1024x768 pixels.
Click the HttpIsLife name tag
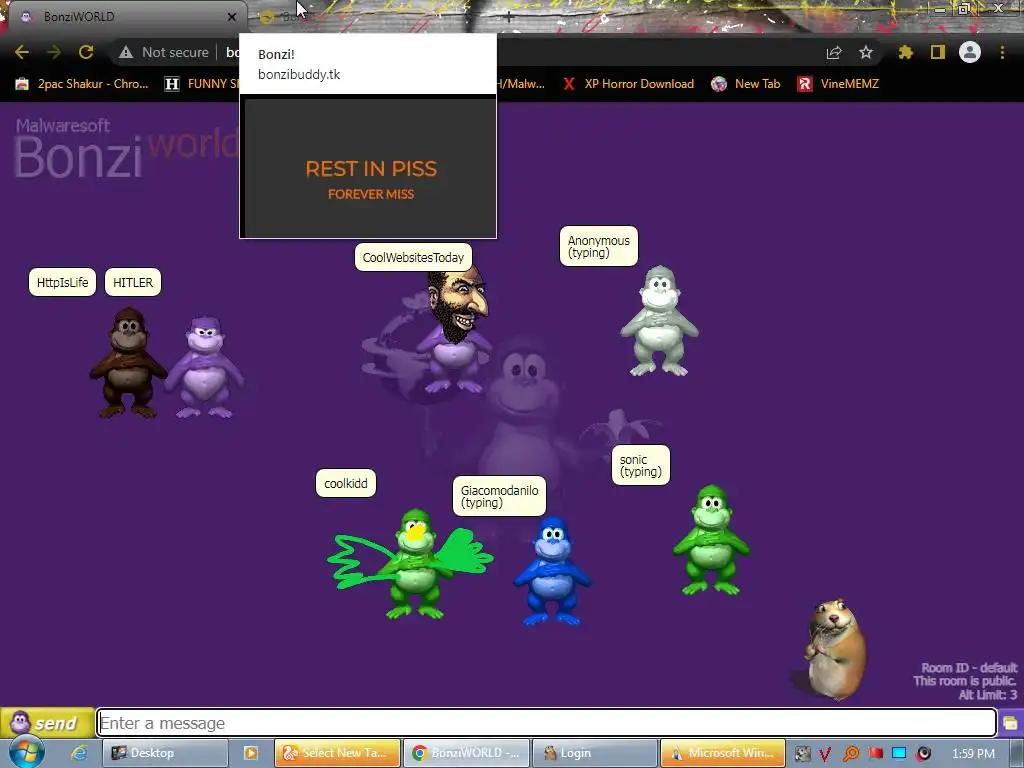coord(62,282)
